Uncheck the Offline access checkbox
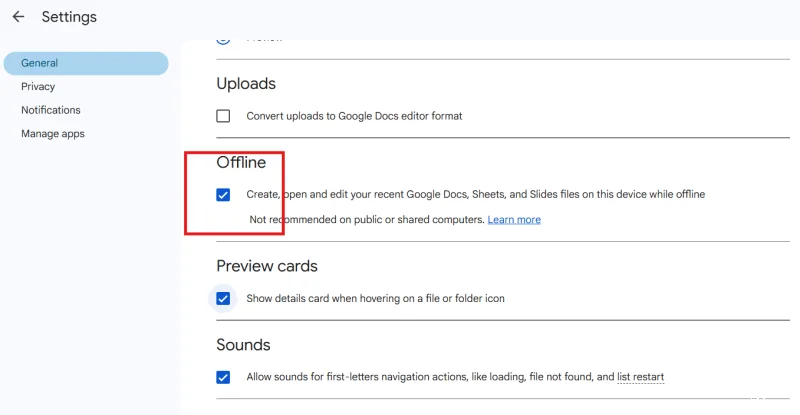Image resolution: width=800 pixels, height=415 pixels. tap(223, 195)
